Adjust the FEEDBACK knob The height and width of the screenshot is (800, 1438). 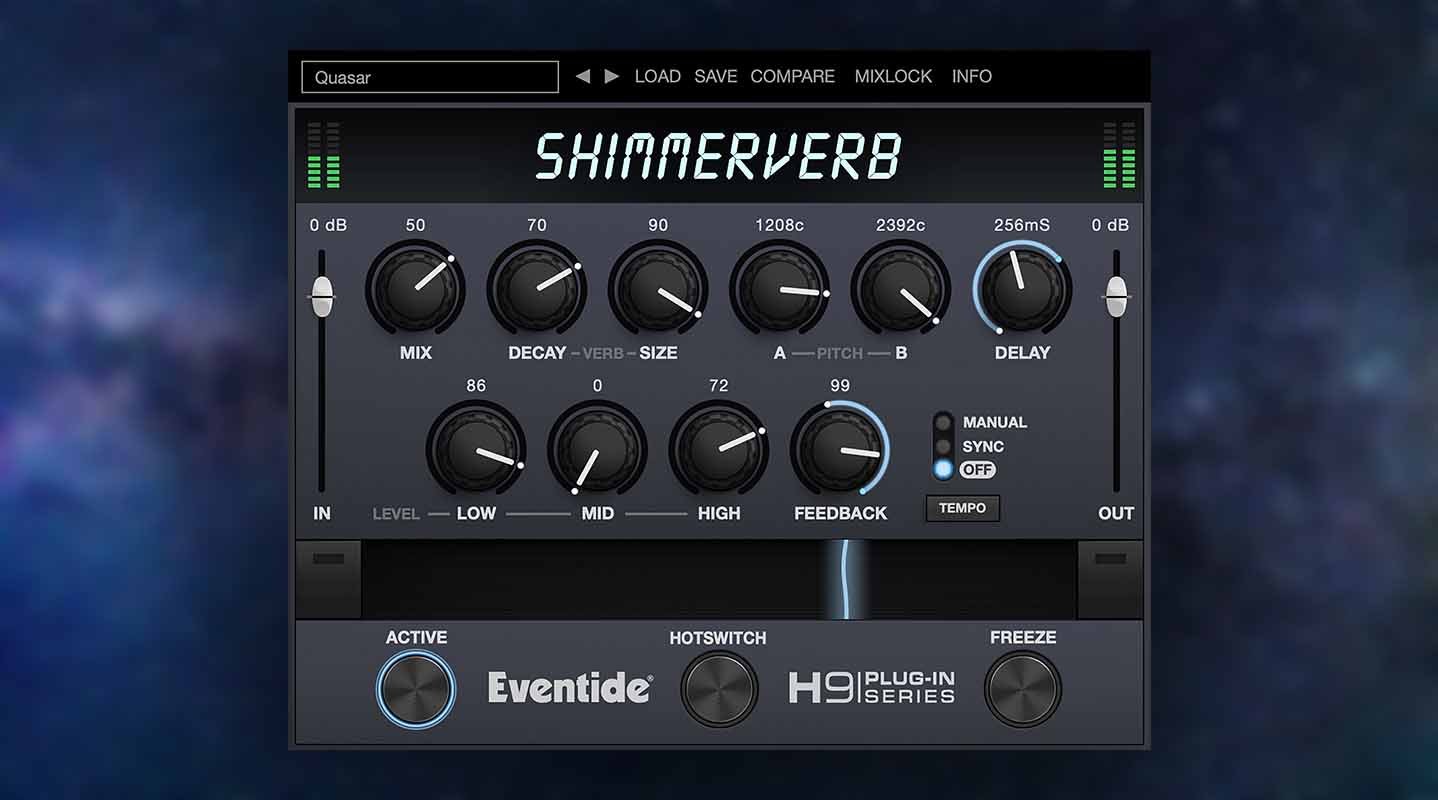[839, 450]
